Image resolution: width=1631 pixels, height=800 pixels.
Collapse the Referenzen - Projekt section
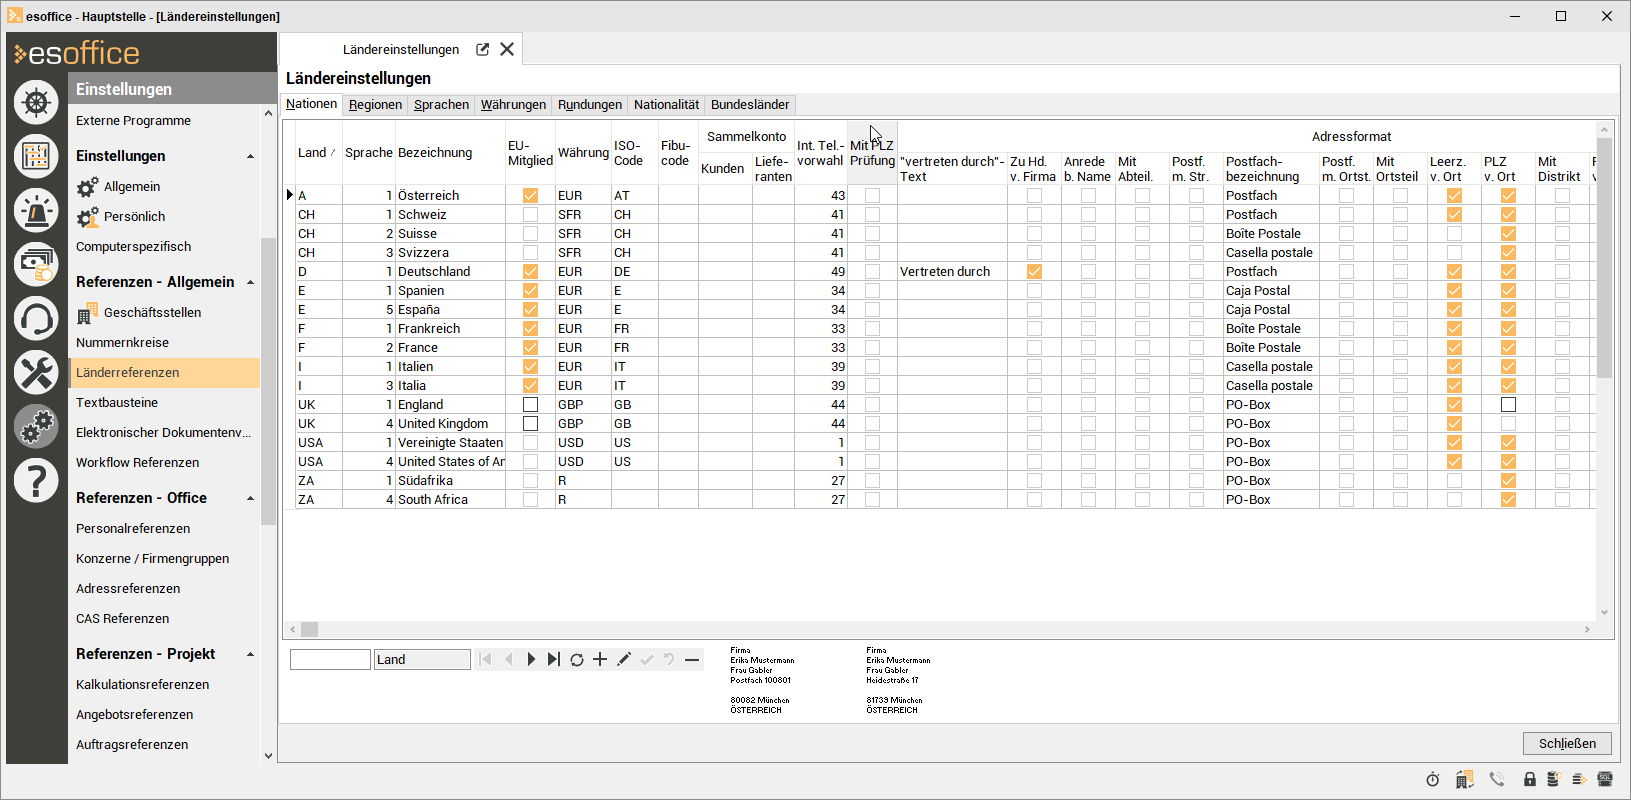point(250,655)
